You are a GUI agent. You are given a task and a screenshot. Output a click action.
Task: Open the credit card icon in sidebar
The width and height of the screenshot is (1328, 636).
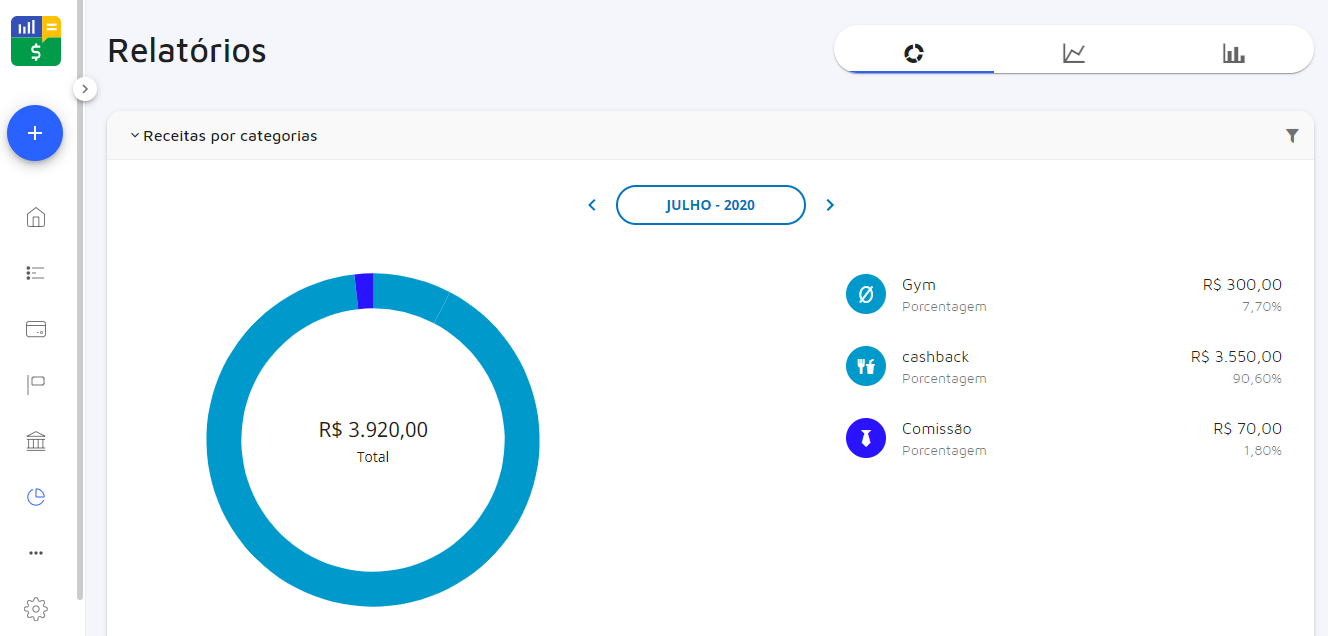pos(36,329)
